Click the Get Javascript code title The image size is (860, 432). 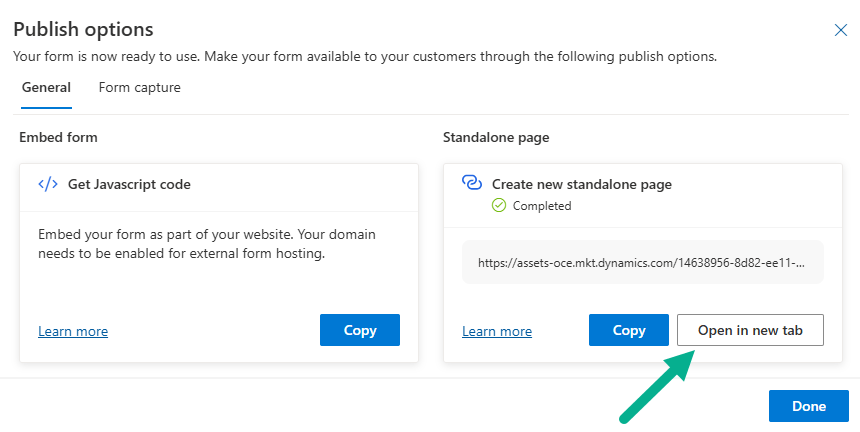[129, 184]
